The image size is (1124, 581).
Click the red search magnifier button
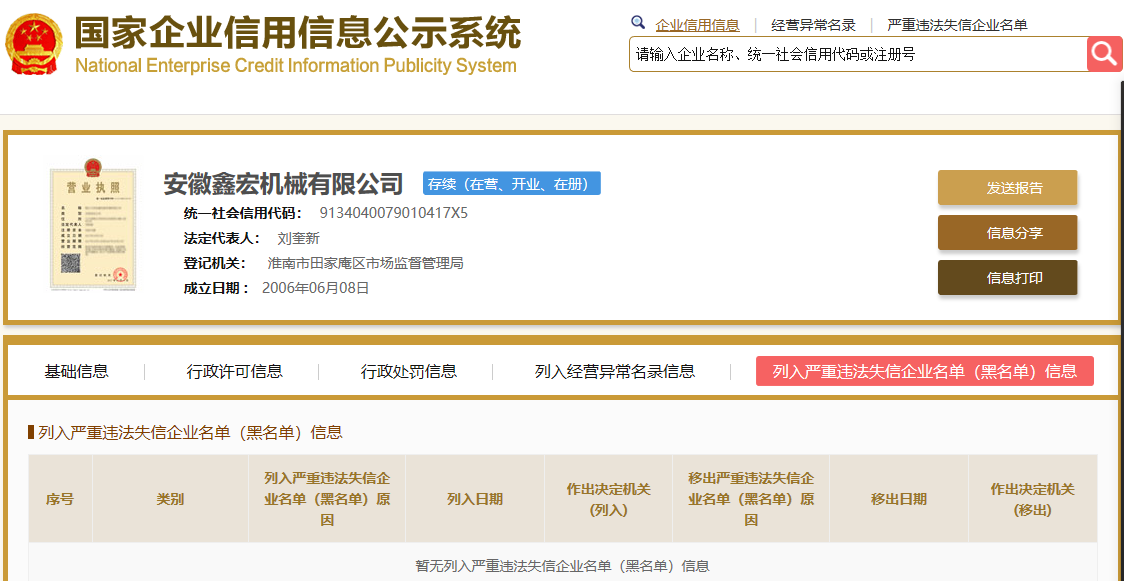(1105, 54)
